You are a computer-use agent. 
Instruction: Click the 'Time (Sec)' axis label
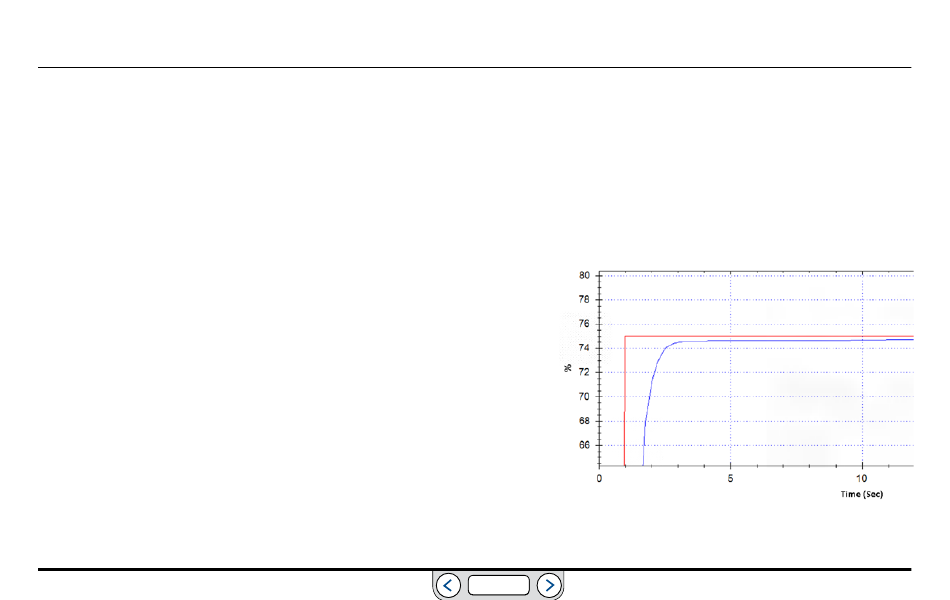(862, 494)
